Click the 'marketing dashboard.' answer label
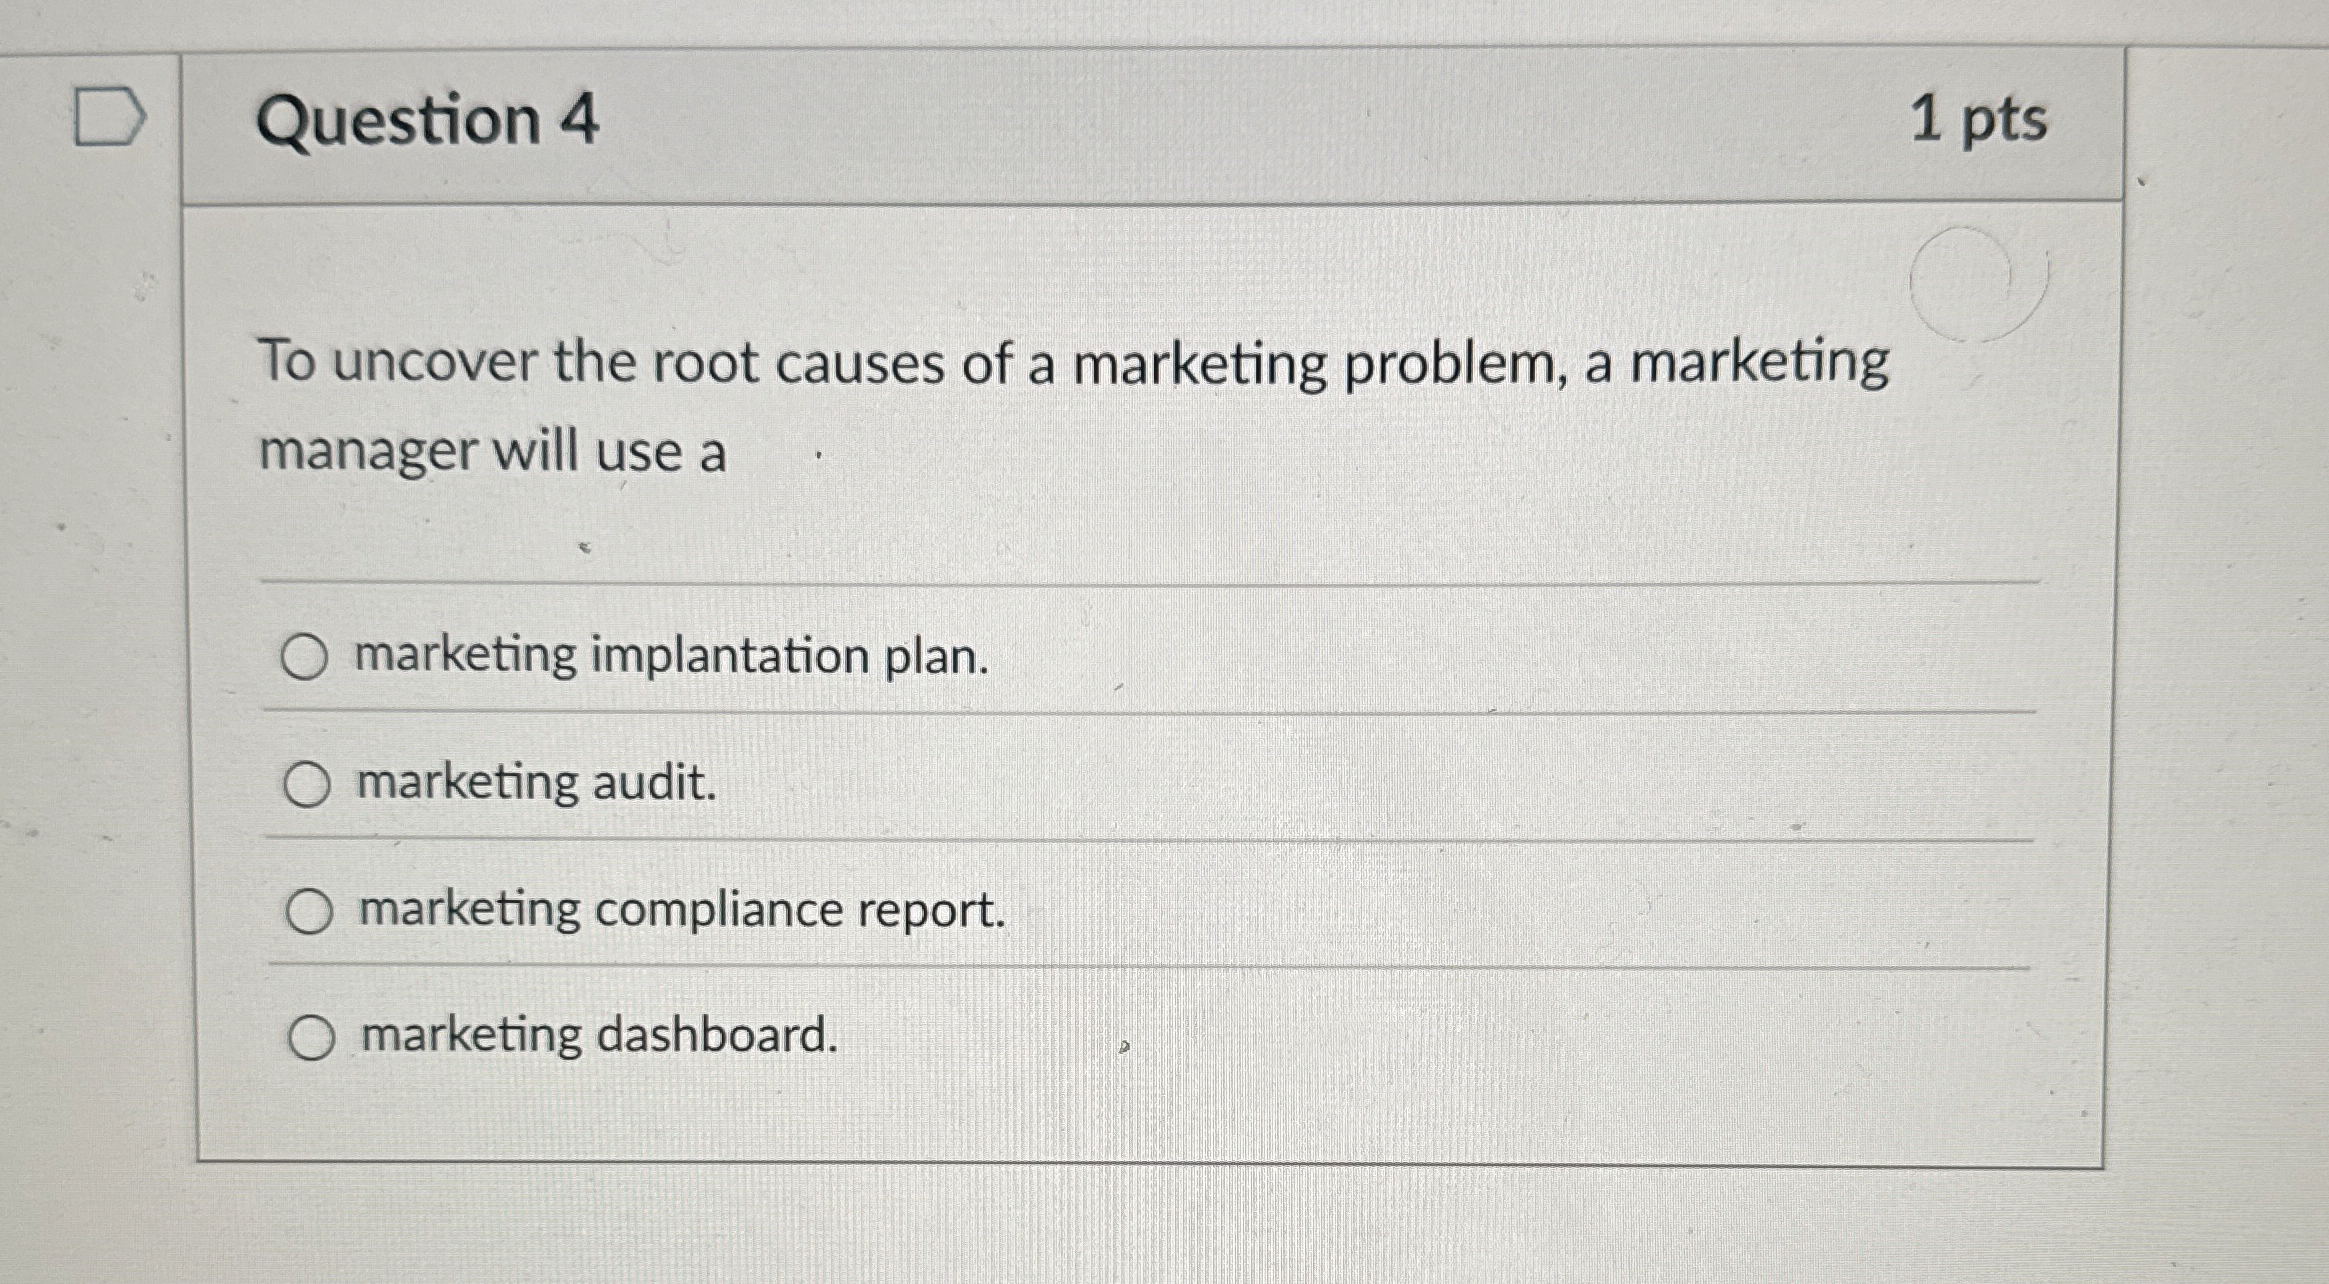The image size is (2329, 1284). click(x=599, y=1034)
